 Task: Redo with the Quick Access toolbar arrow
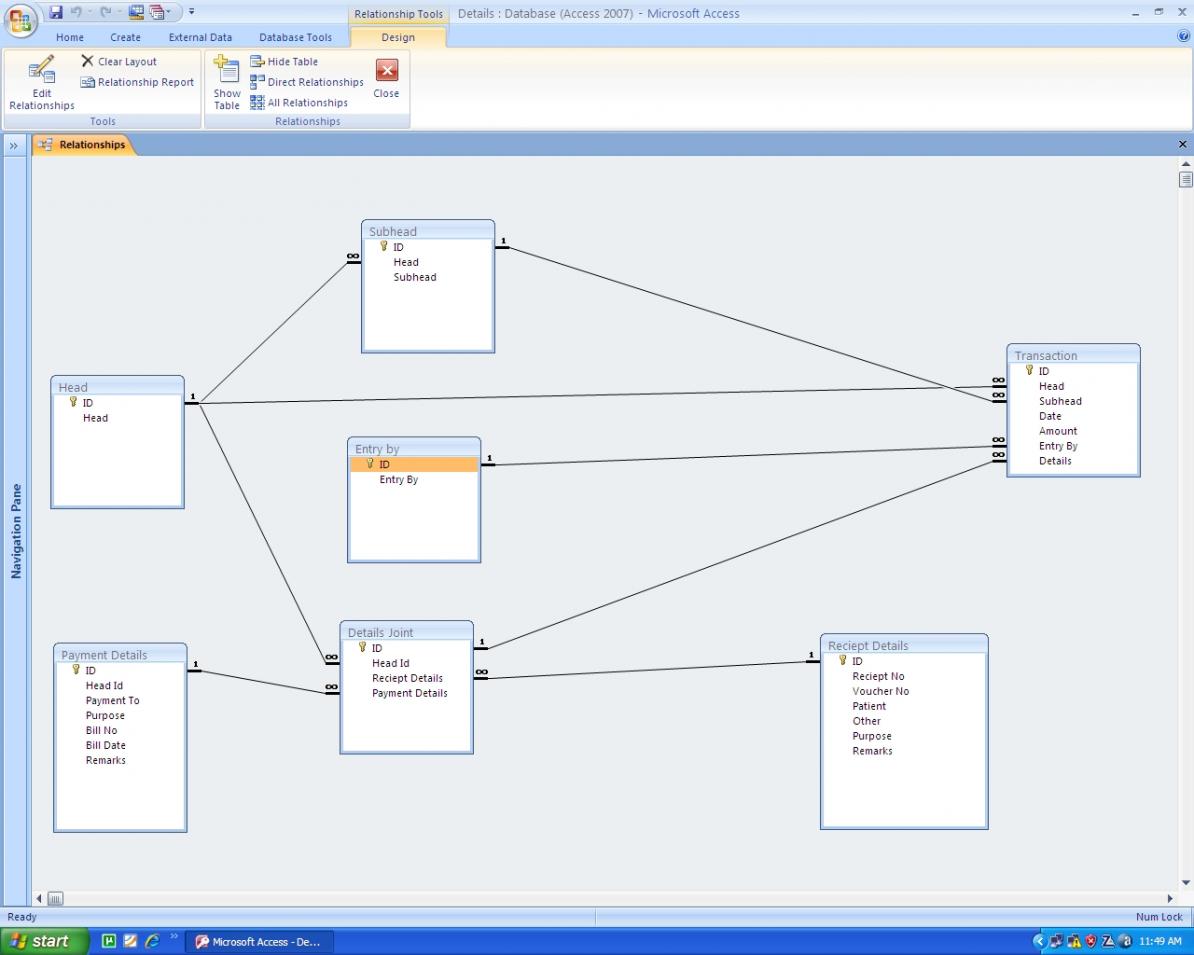106,12
